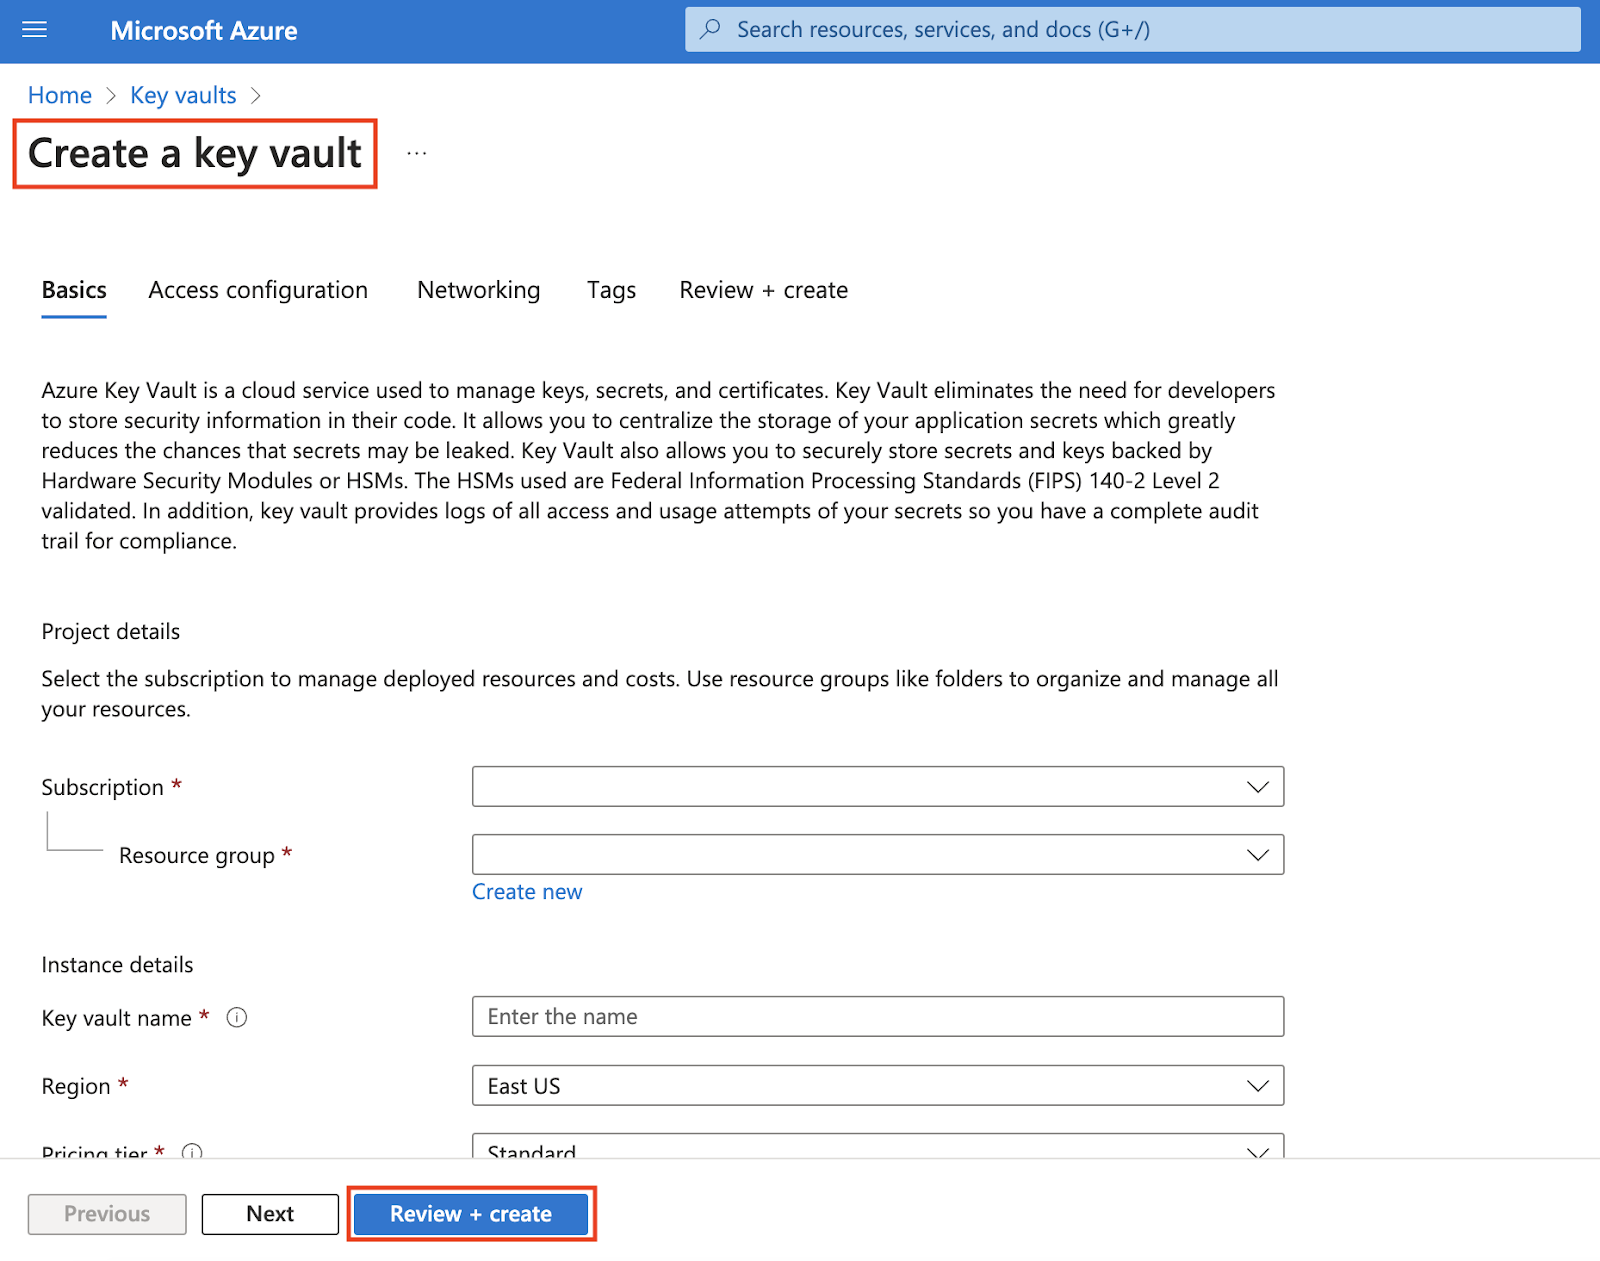Image resolution: width=1600 pixels, height=1261 pixels.
Task: Focus the search resources box
Action: coord(1133,29)
